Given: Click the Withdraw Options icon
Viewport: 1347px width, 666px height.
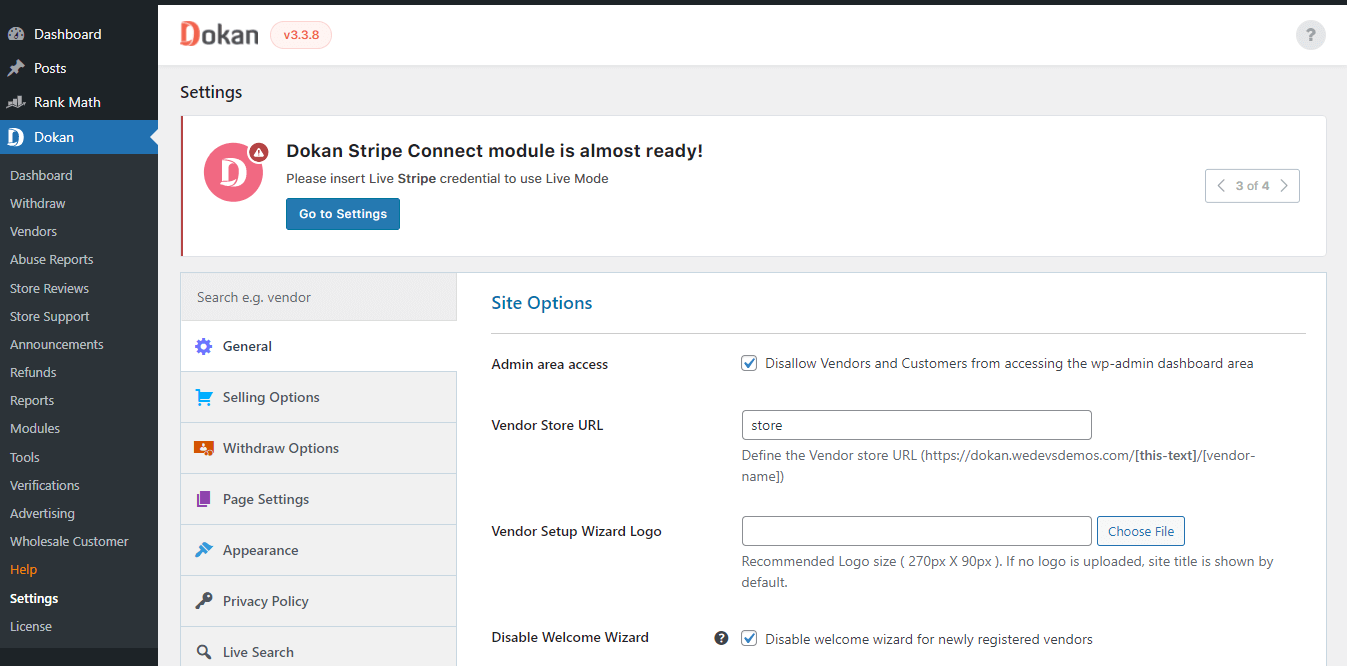Looking at the screenshot, I should tap(204, 448).
